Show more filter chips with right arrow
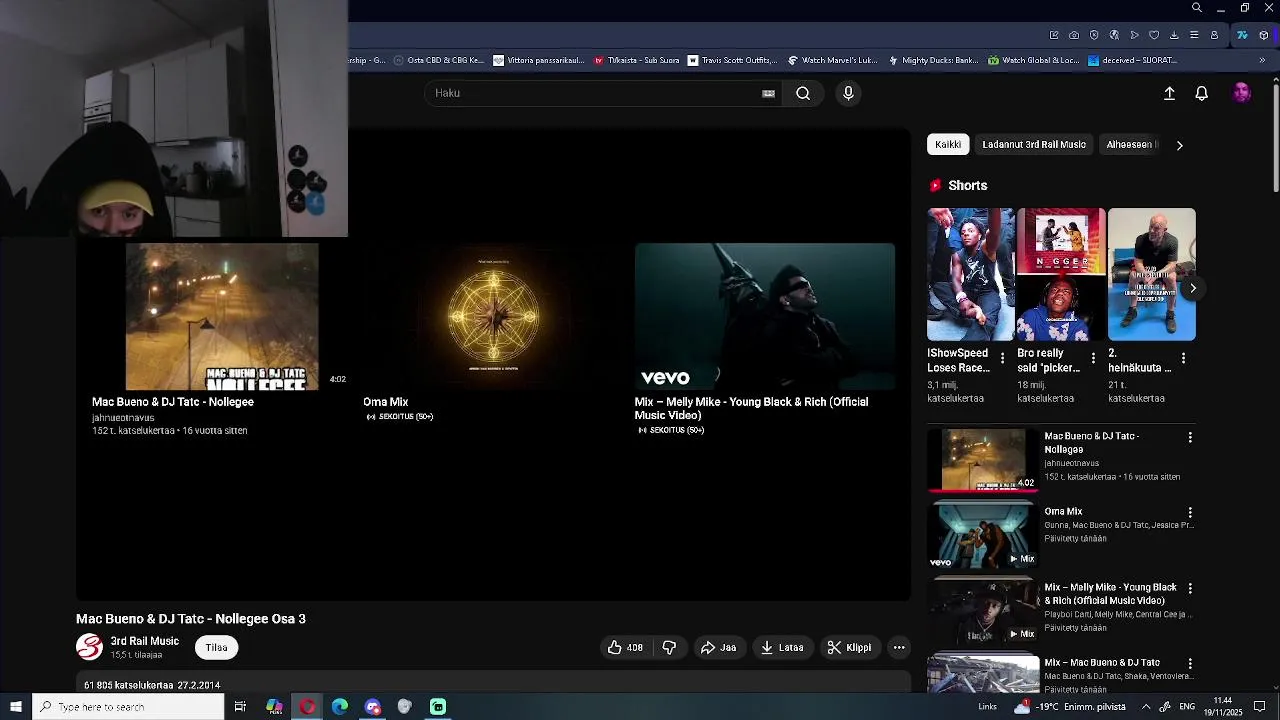Image resolution: width=1280 pixels, height=720 pixels. pos(1179,145)
